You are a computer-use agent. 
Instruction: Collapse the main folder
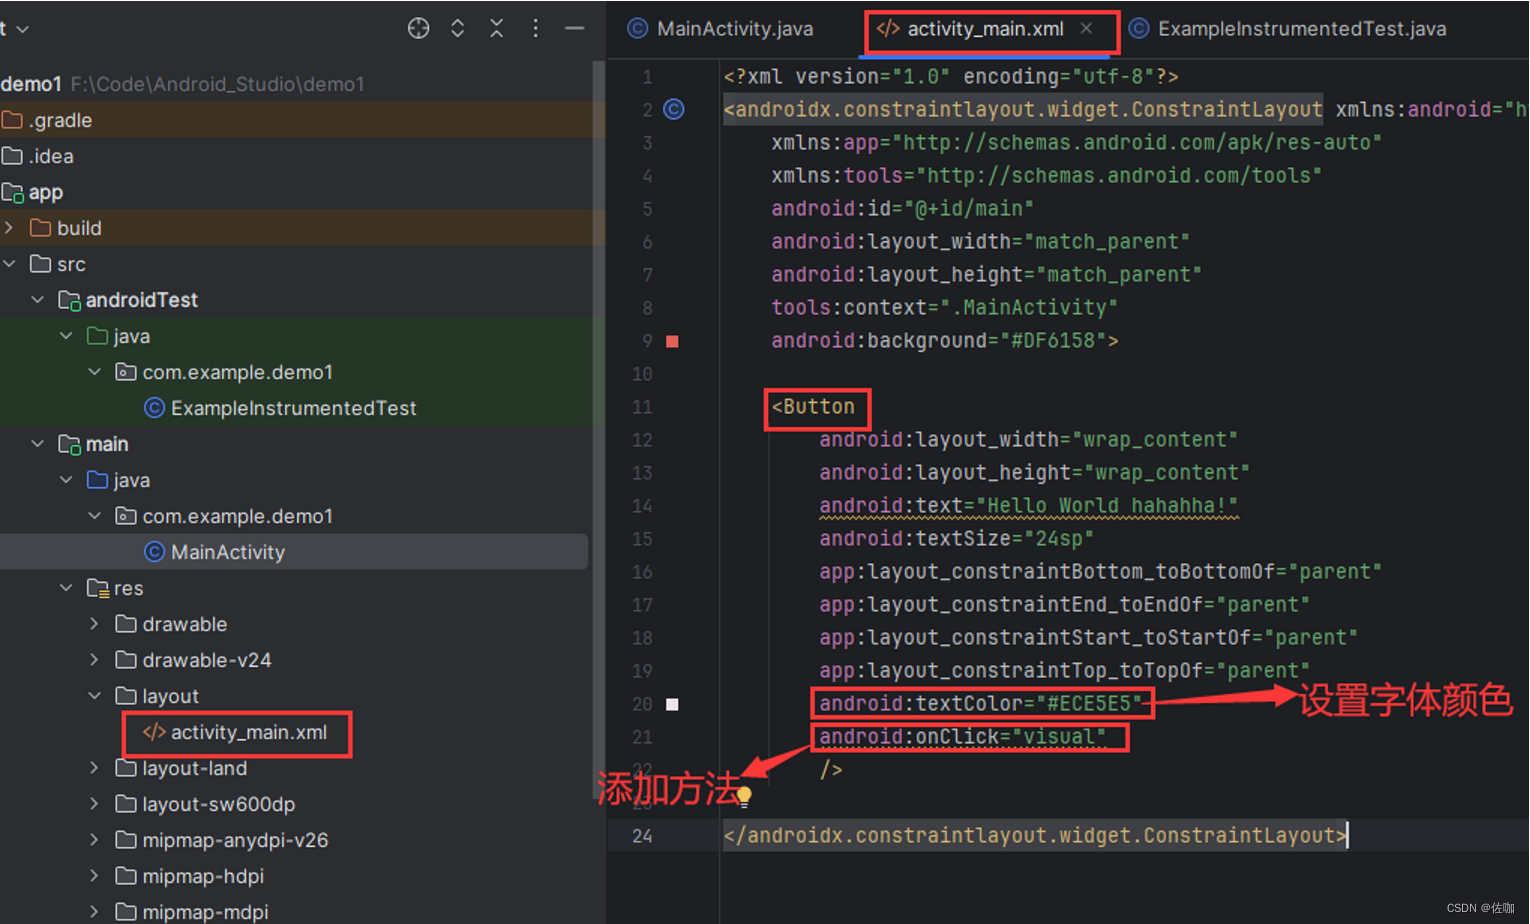[38, 444]
